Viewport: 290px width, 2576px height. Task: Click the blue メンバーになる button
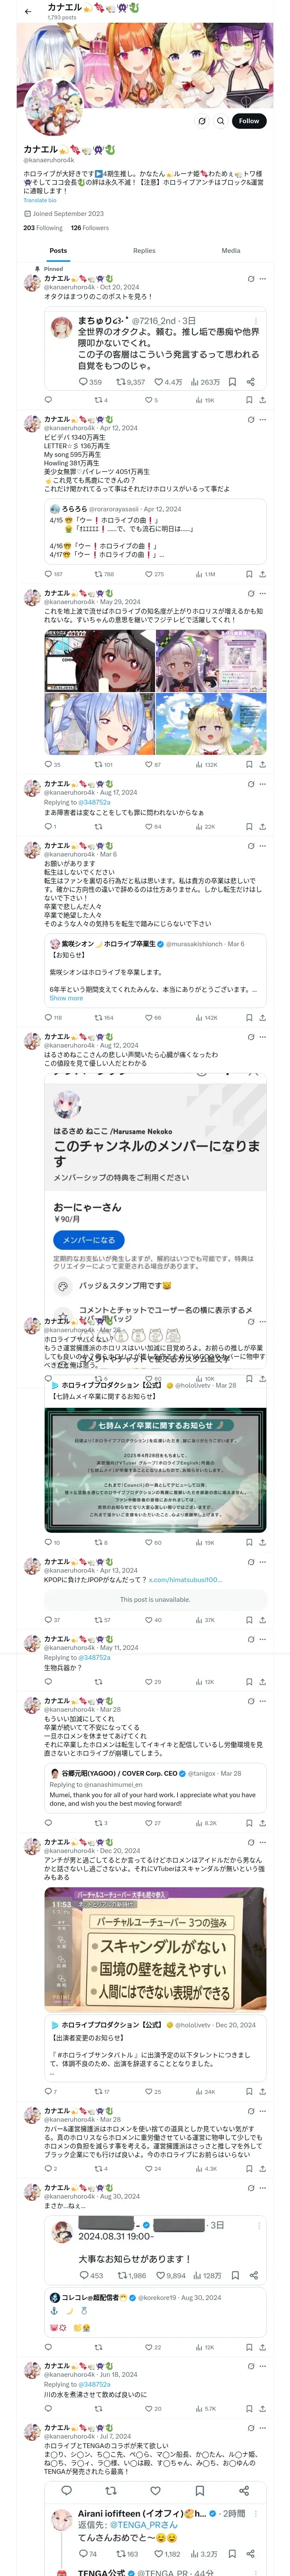click(88, 1240)
